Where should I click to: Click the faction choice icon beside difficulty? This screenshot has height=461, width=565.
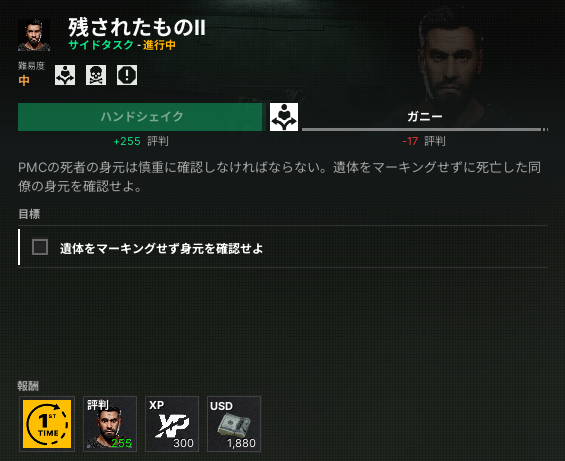pyautogui.click(x=65, y=75)
